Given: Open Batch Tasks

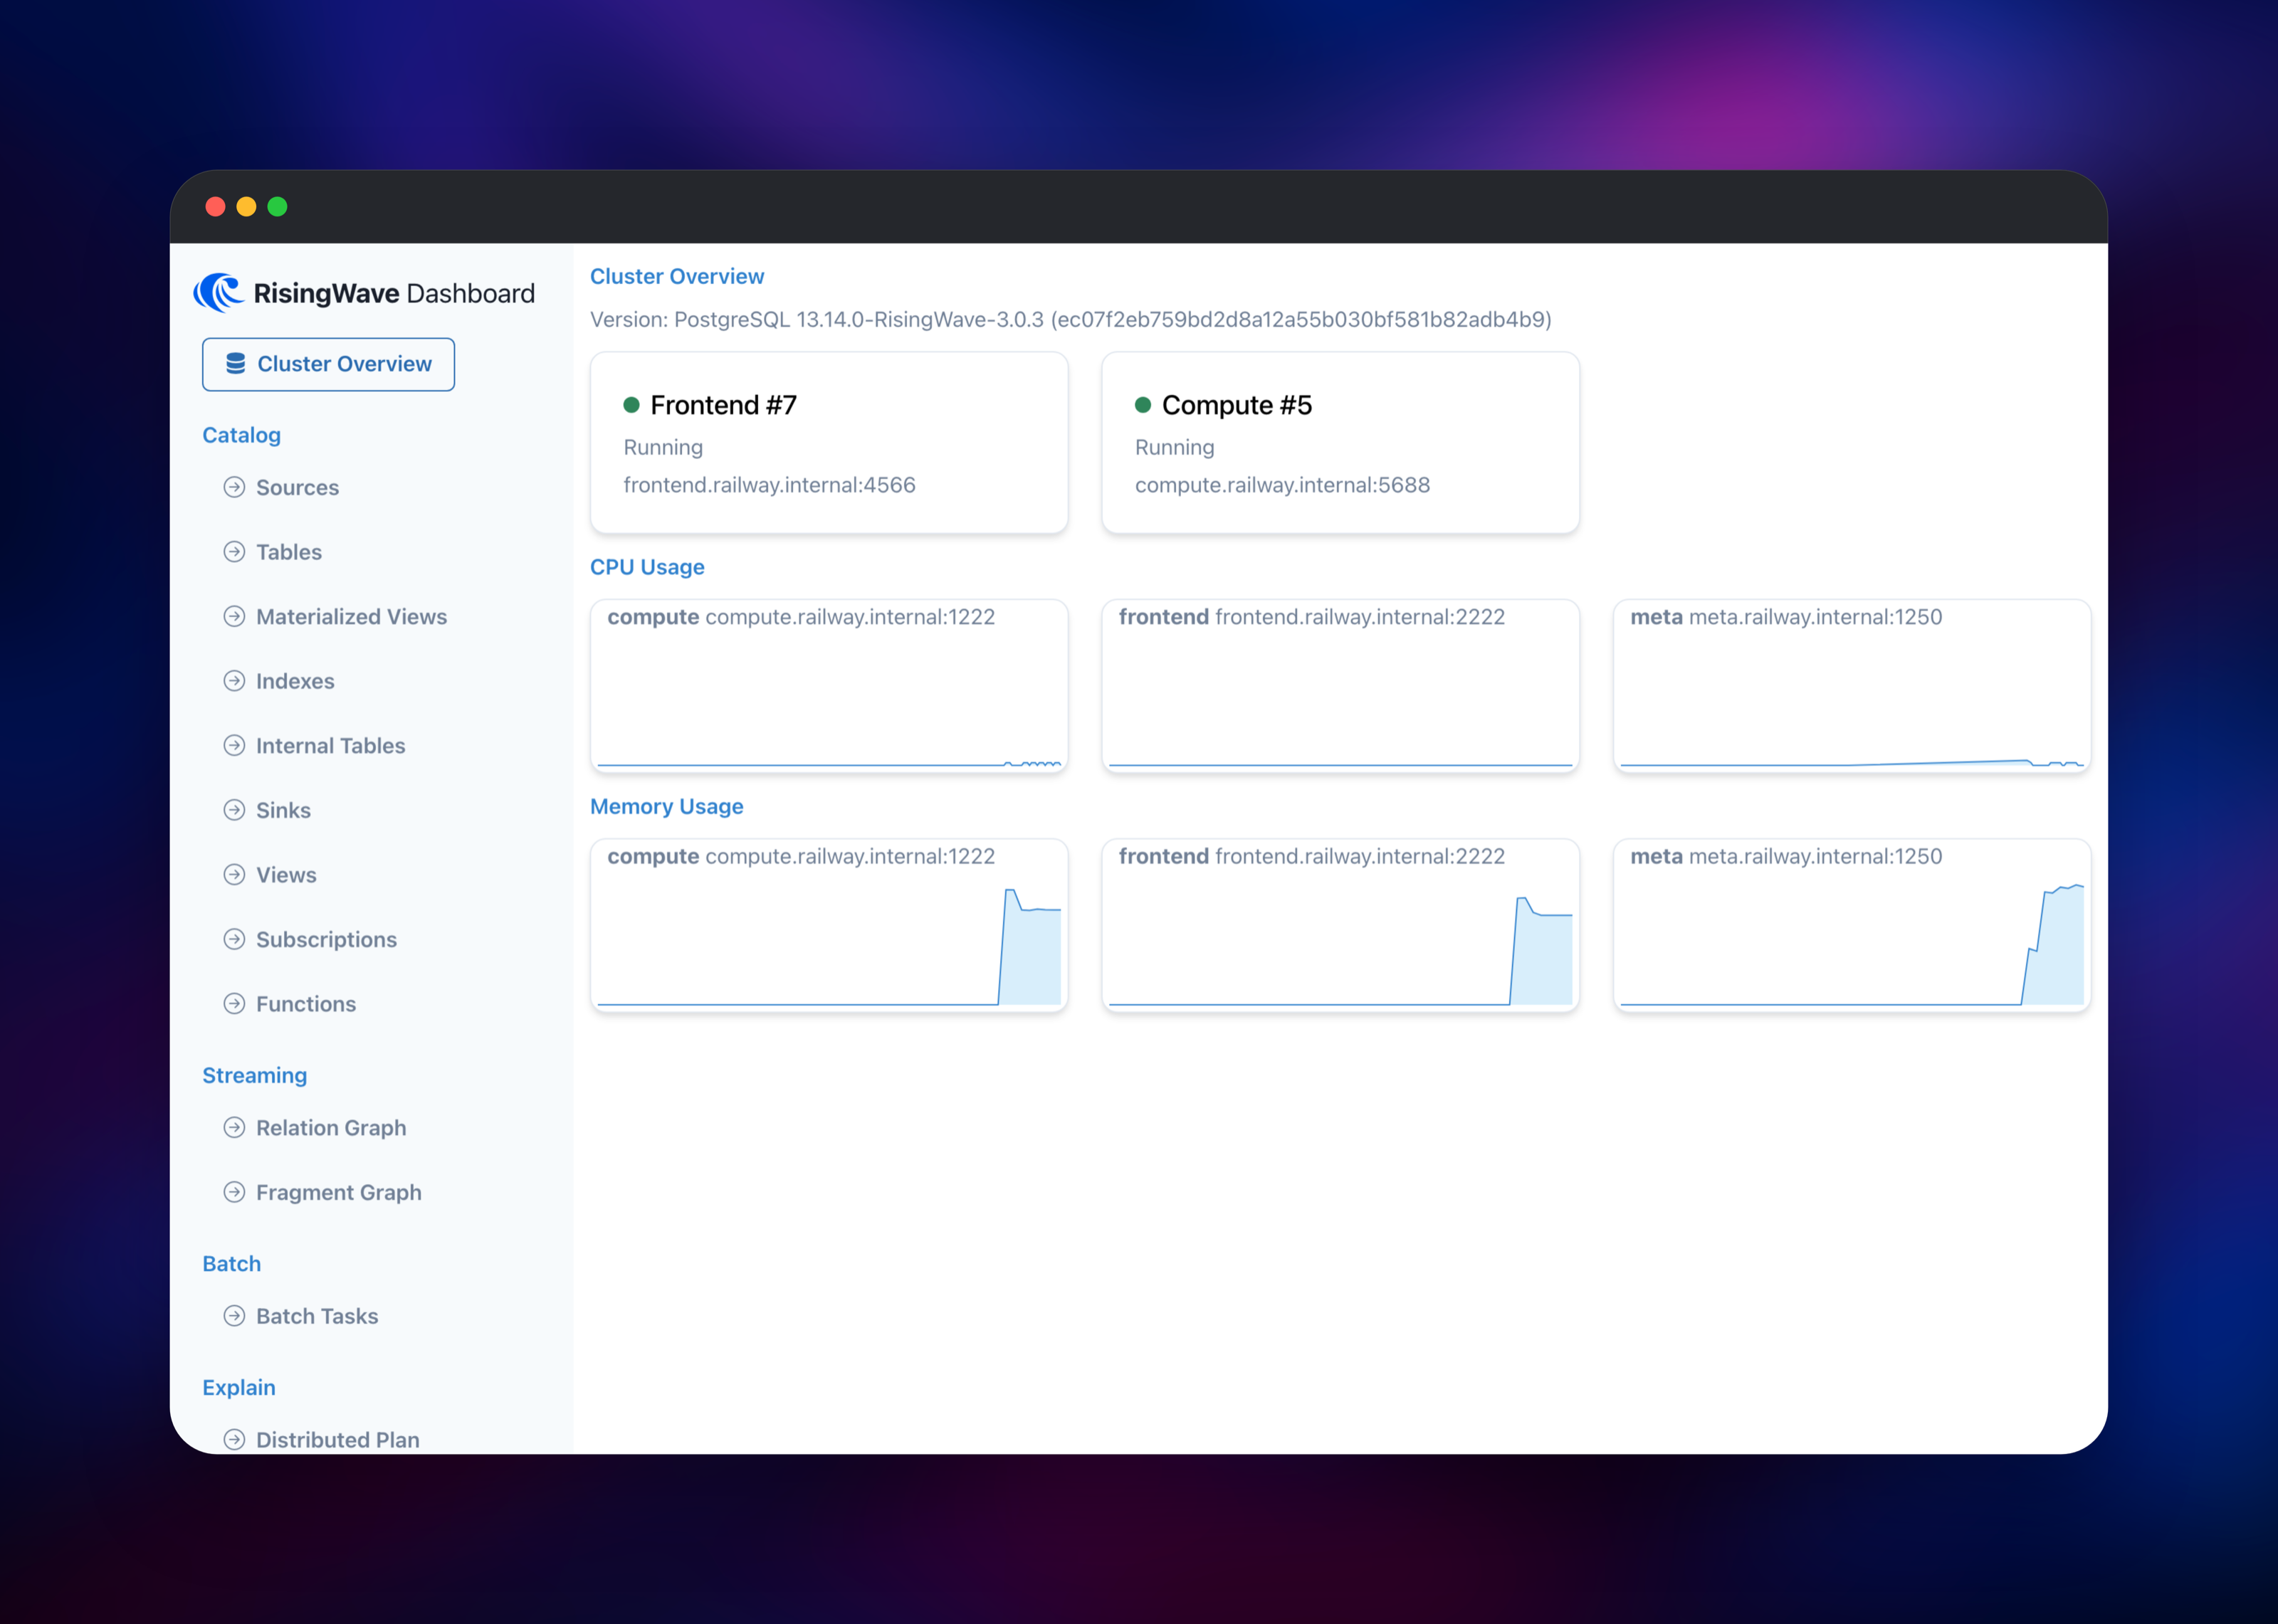Looking at the screenshot, I should 317,1316.
